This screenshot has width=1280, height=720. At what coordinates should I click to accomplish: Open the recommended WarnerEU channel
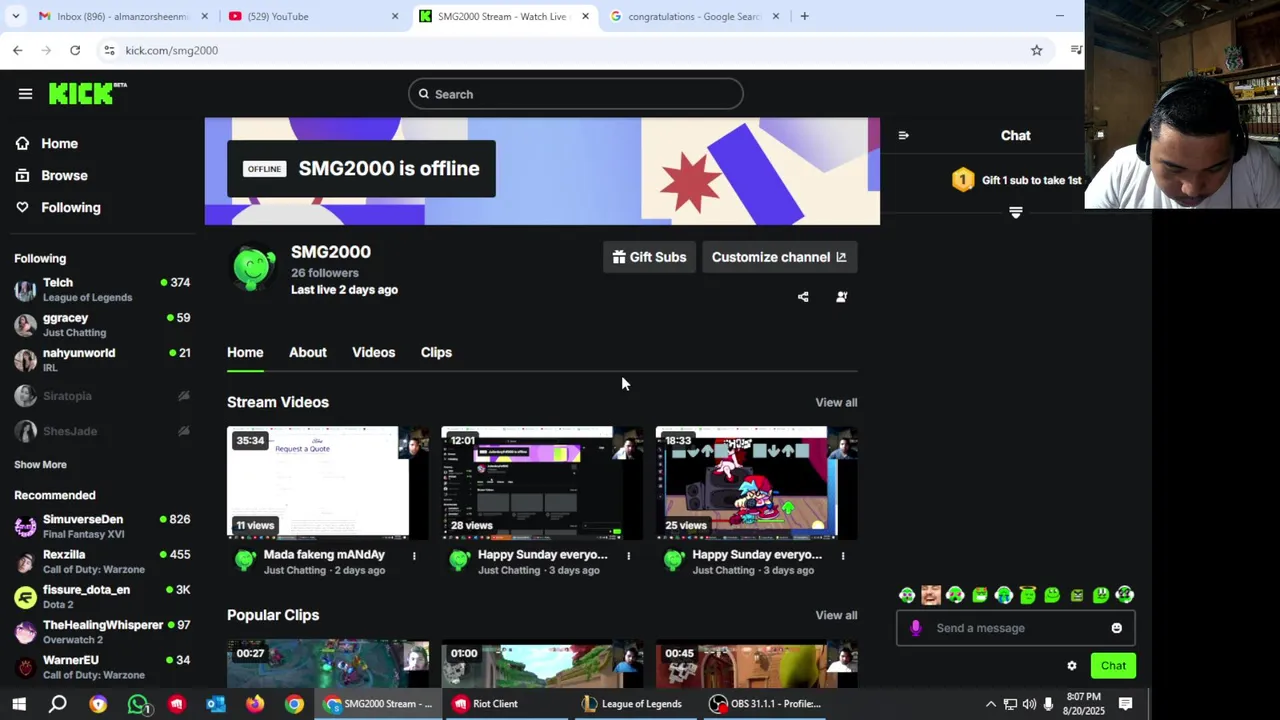coord(102,667)
